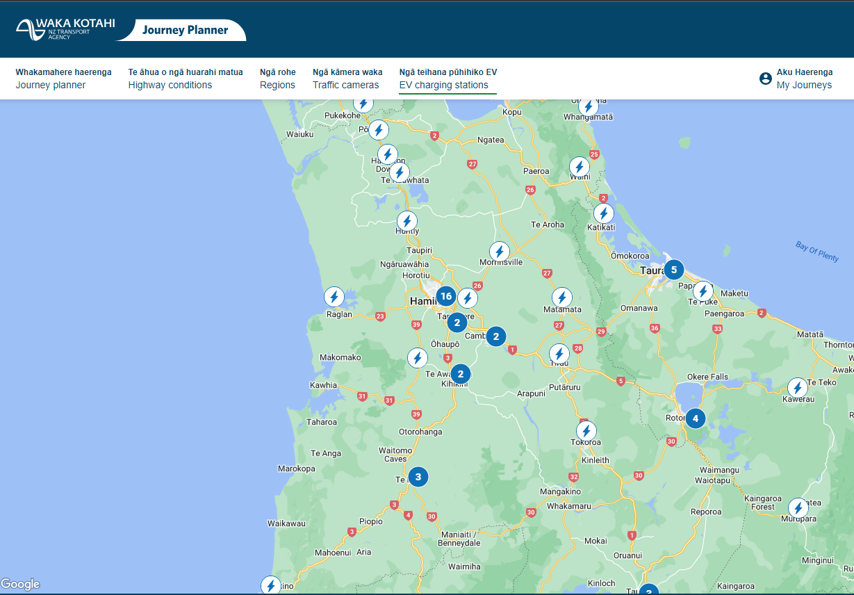Viewport: 854px width, 595px height.
Task: Click the Ngatea town label
Action: (x=490, y=139)
